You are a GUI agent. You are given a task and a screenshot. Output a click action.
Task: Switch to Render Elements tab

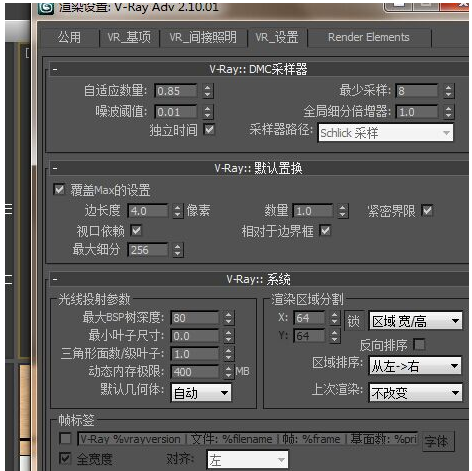369,37
